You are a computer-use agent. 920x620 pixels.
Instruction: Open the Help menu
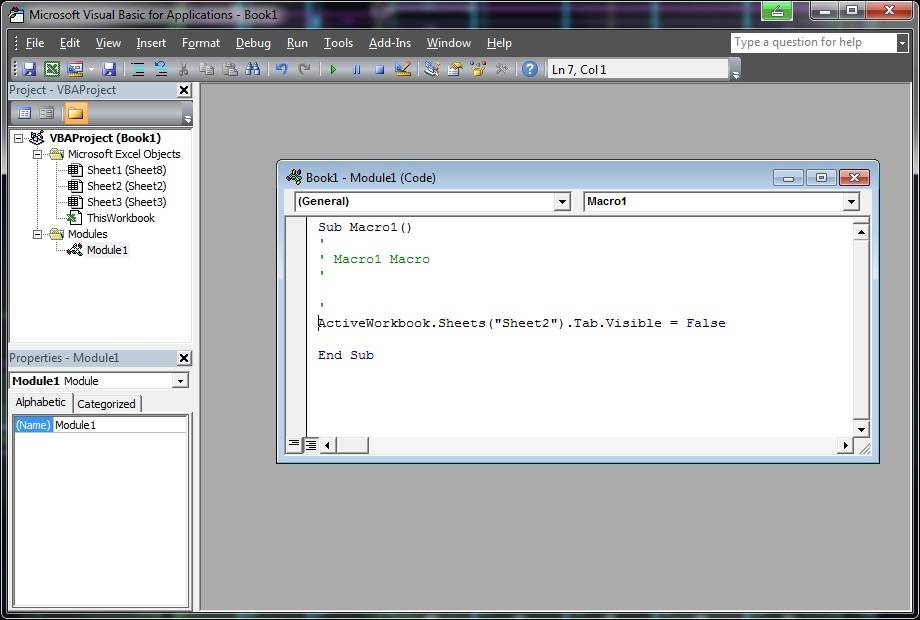[499, 43]
